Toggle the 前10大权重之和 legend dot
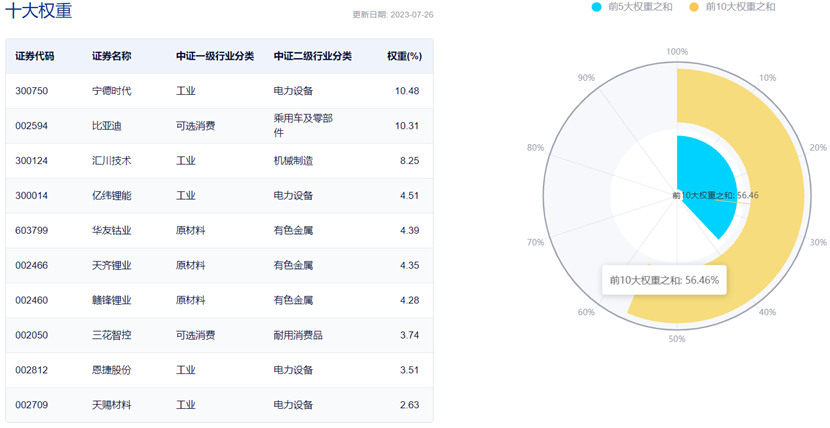Viewport: 830px width, 428px height. (x=694, y=7)
